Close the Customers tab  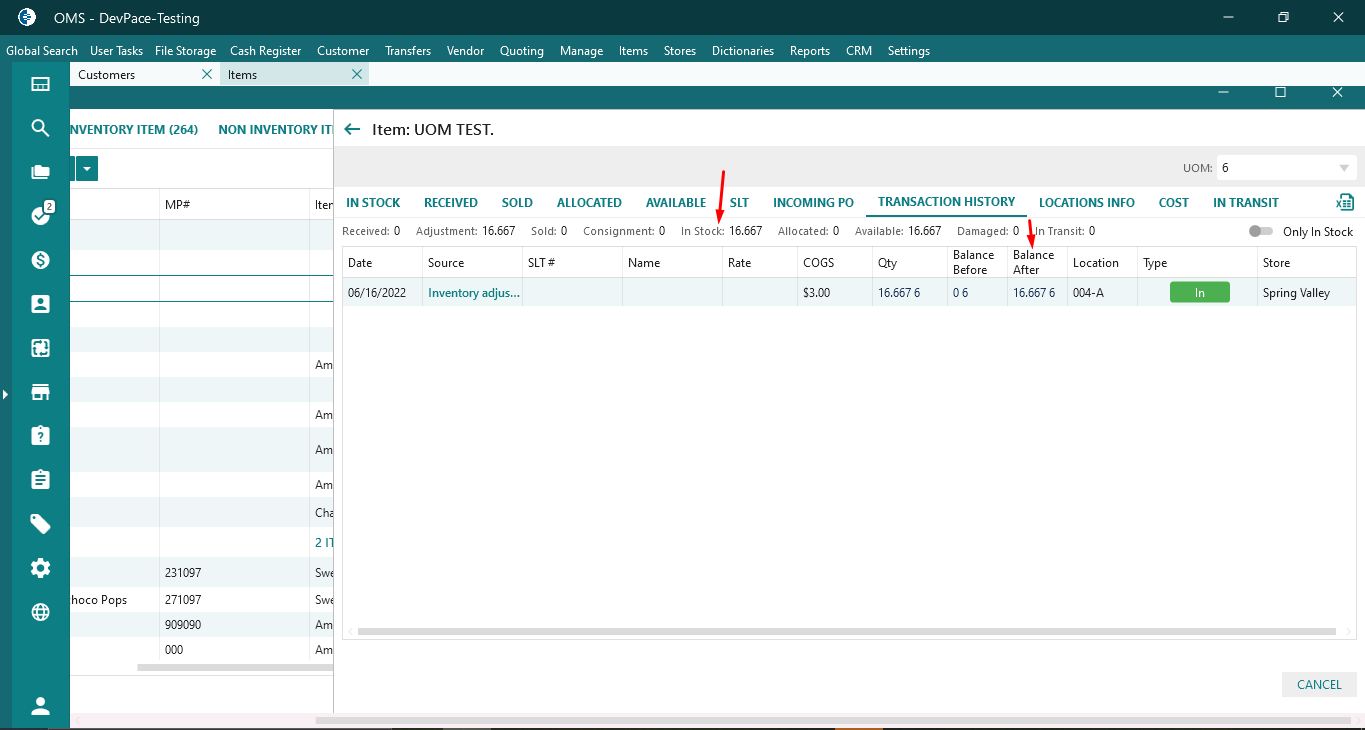point(207,75)
